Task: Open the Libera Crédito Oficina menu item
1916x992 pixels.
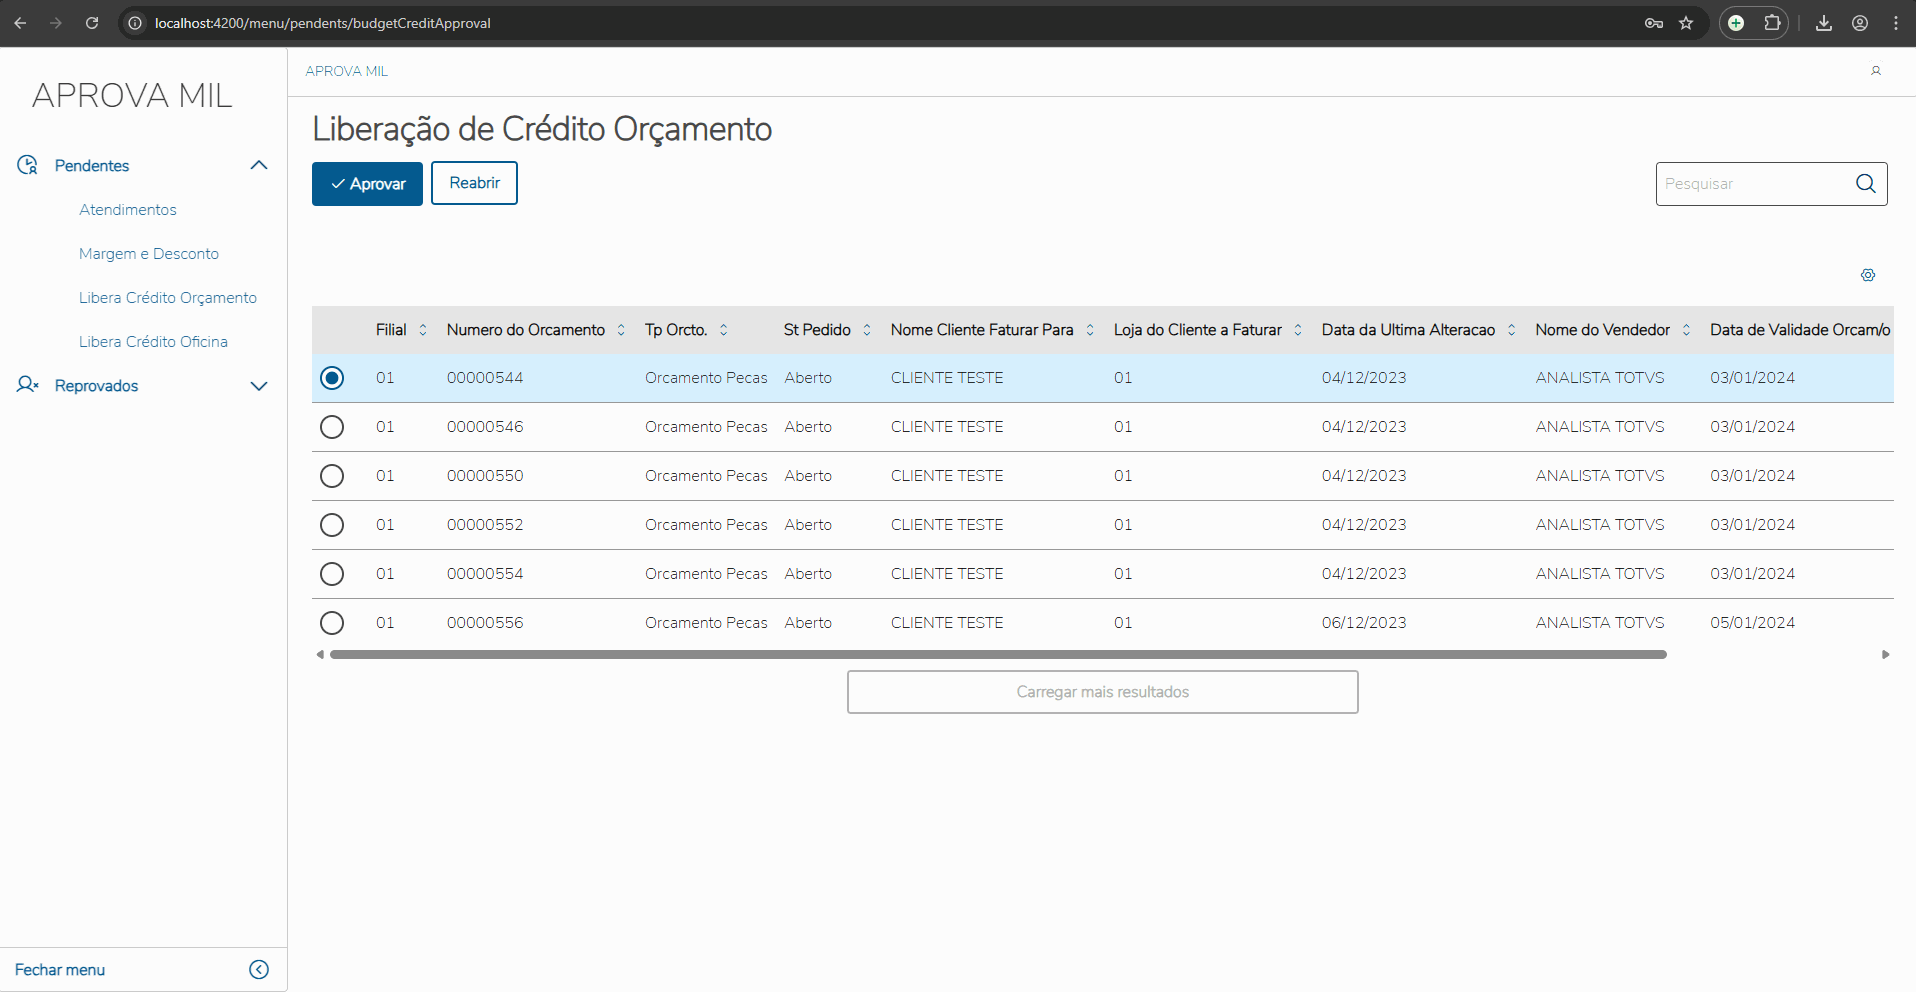Action: point(153,342)
